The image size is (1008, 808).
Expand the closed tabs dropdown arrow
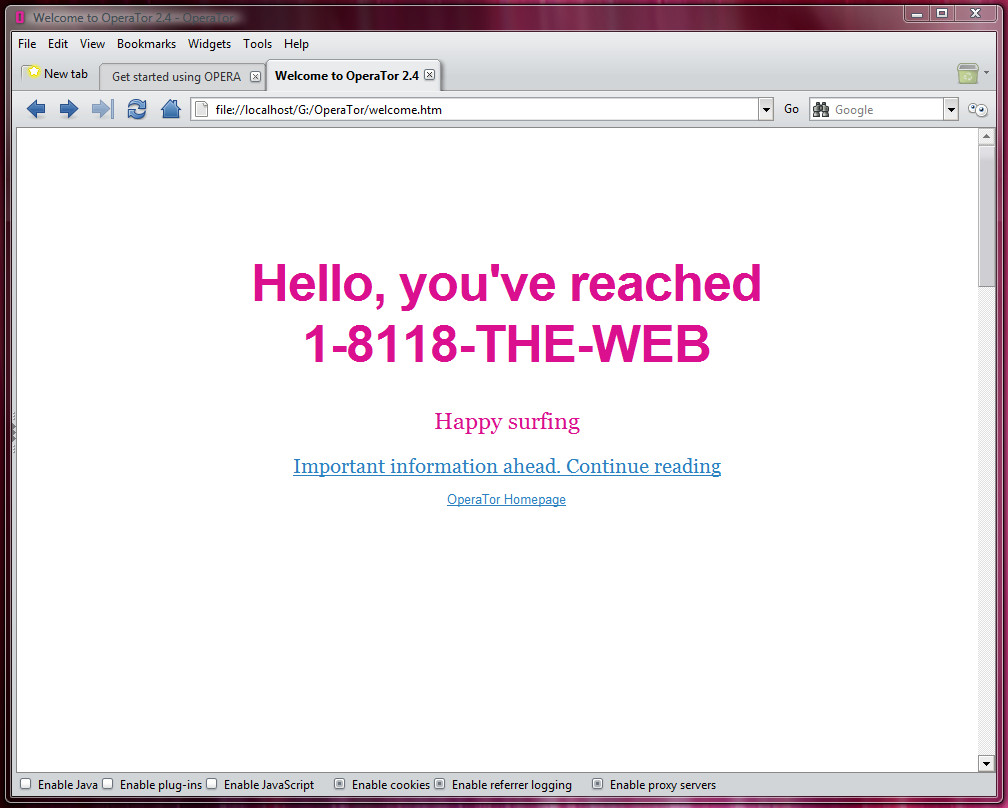[987, 73]
